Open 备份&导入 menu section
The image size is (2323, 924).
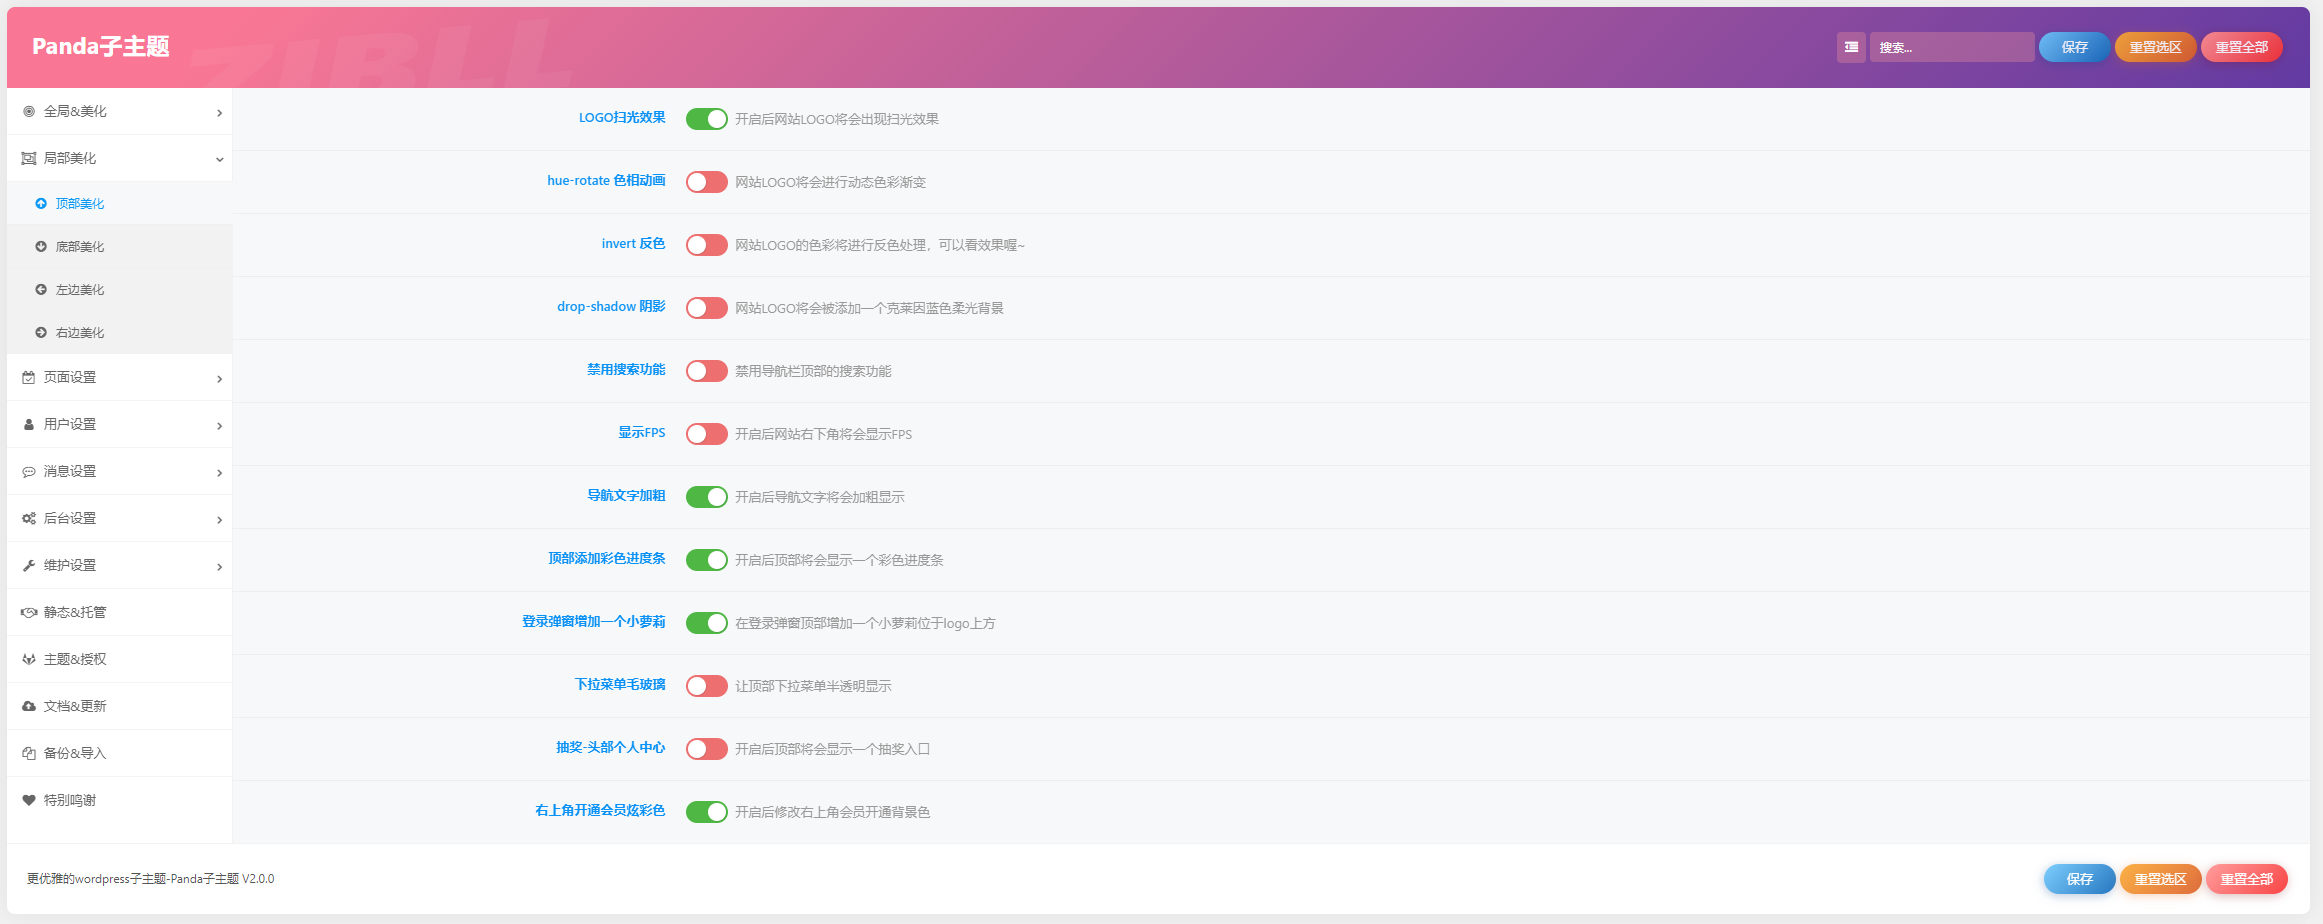pos(120,754)
